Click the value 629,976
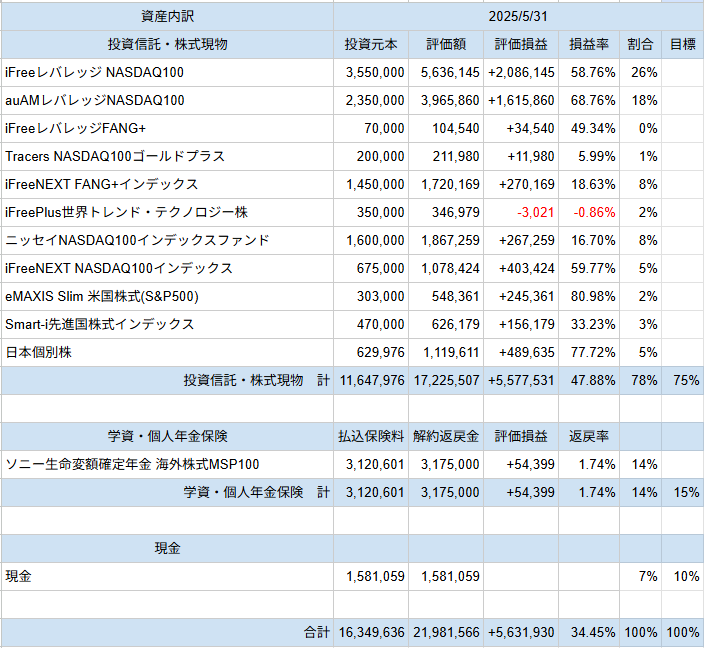Viewport: 704px width, 648px height. click(371, 352)
